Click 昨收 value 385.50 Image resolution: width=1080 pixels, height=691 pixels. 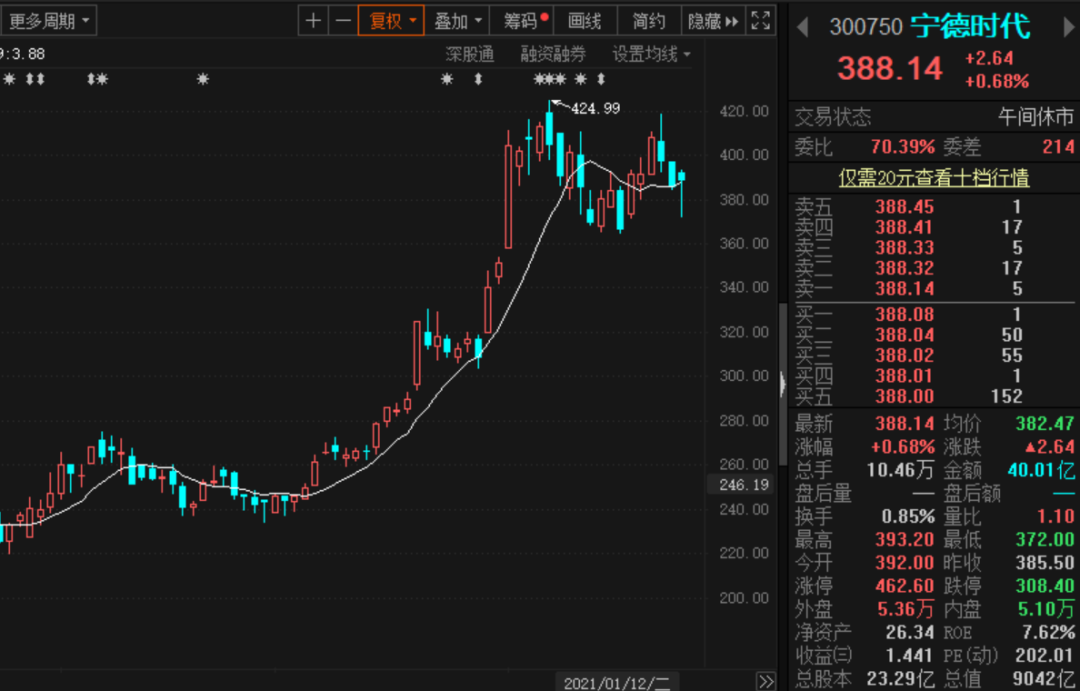tap(1044, 563)
